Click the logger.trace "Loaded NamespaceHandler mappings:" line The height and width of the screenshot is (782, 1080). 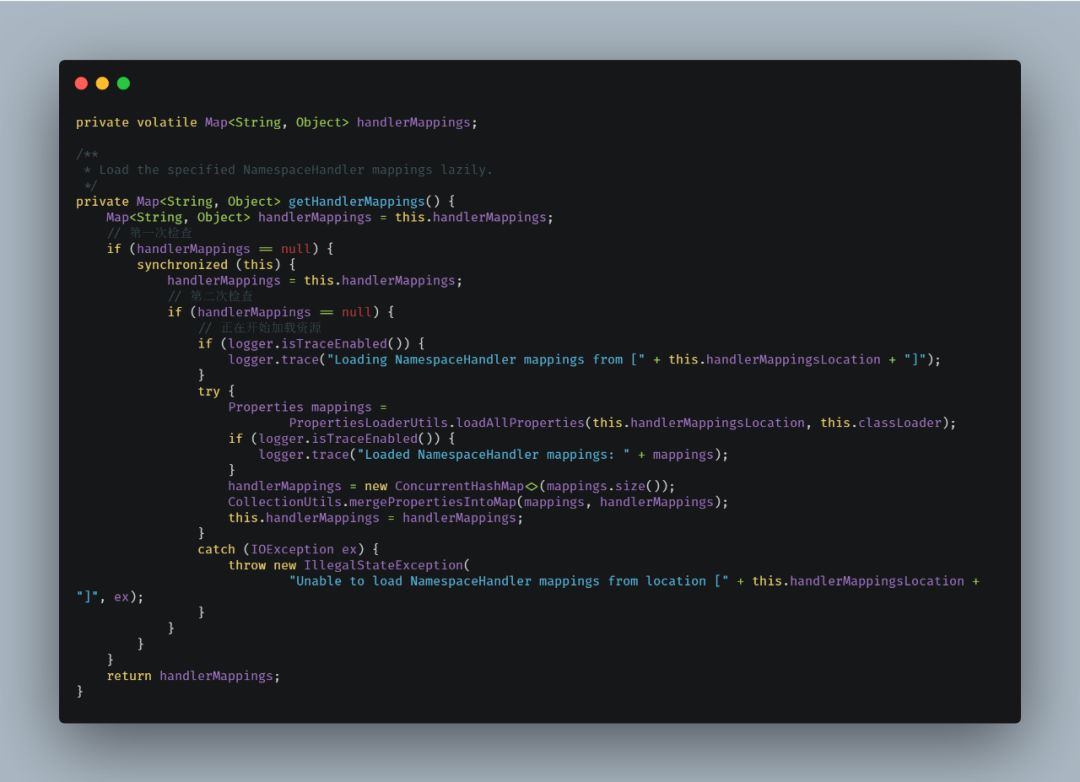[x=493, y=455]
